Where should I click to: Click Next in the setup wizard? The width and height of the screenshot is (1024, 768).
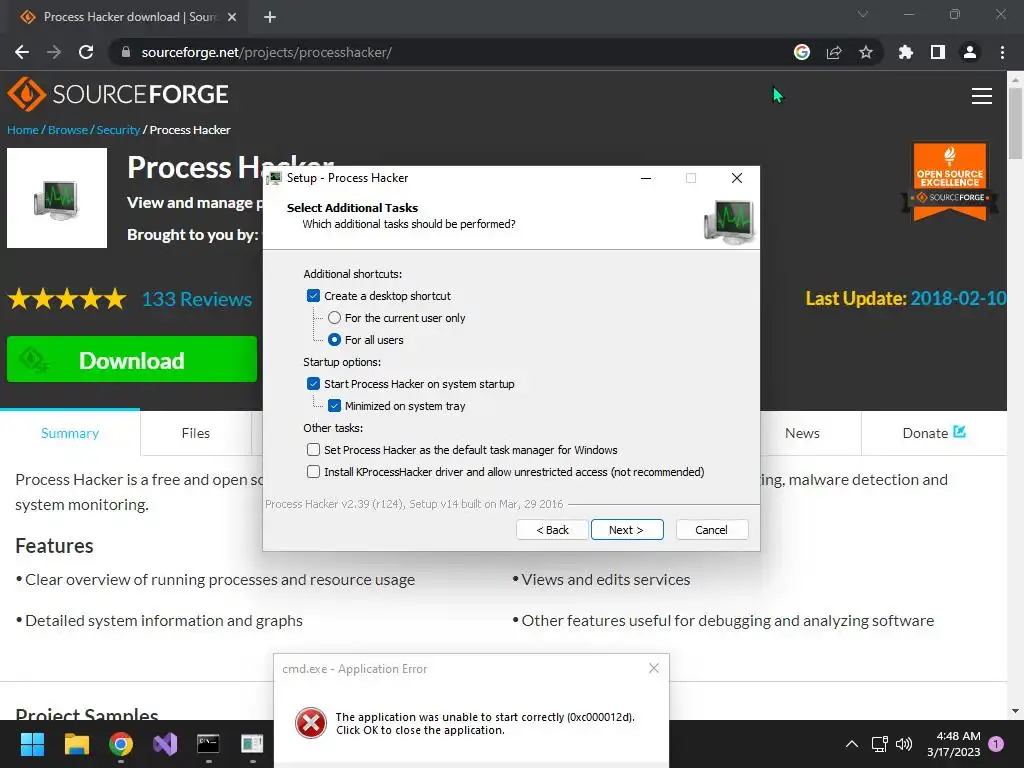coord(627,530)
